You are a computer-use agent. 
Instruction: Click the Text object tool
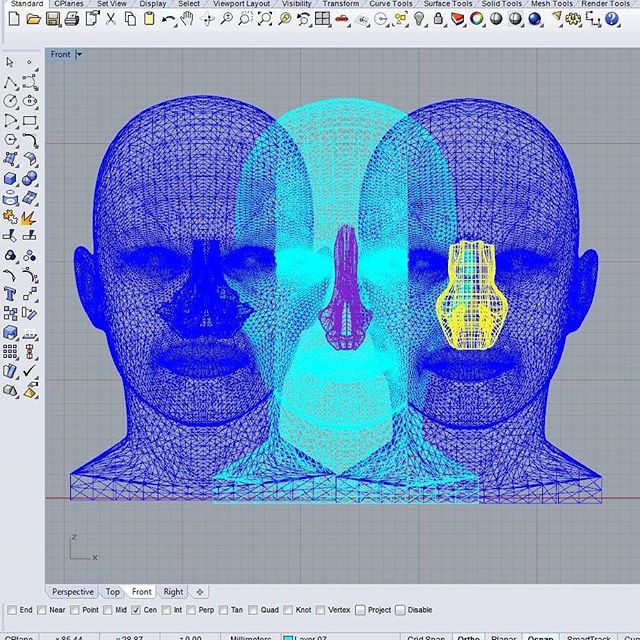10,295
